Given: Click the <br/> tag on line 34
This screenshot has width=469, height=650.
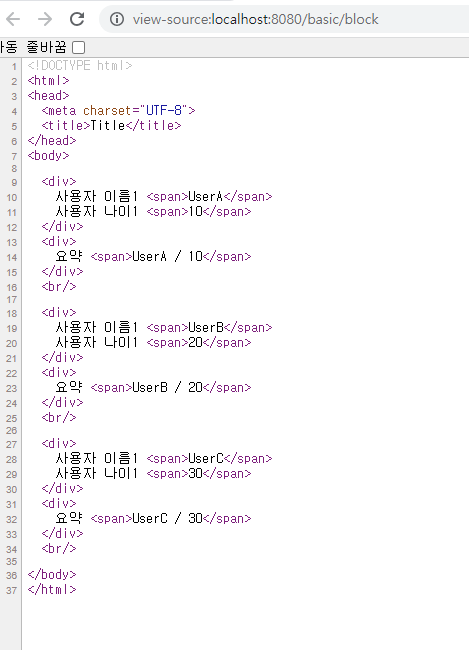Looking at the screenshot, I should 59,548.
